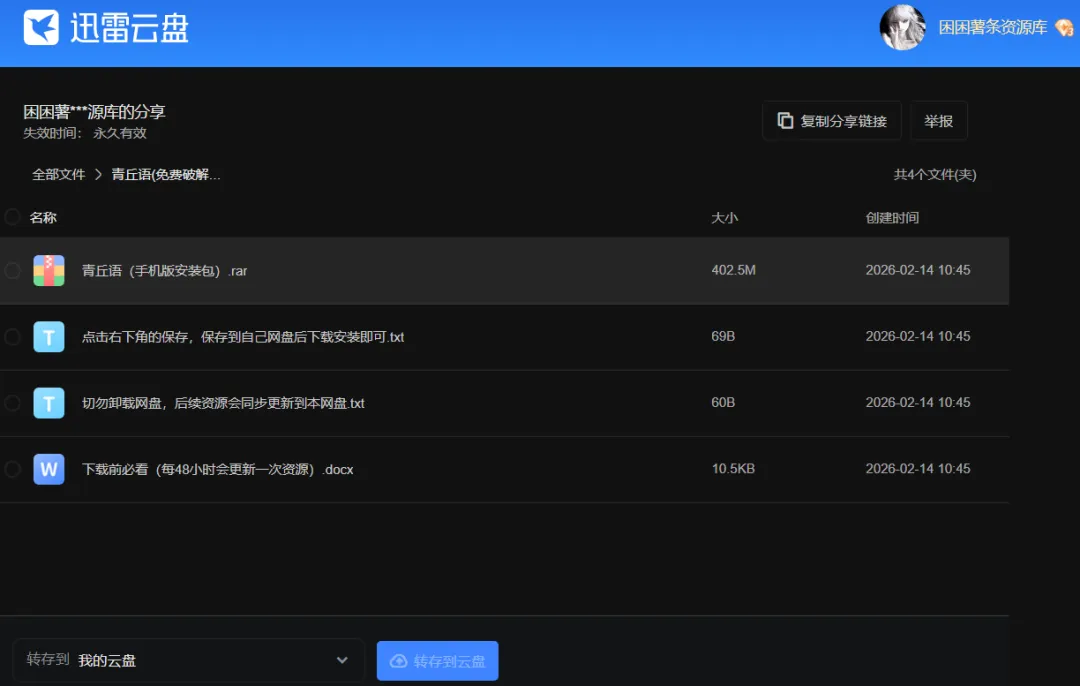The image size is (1080, 686).
Task: Click the 转存到云盘 button
Action: pyautogui.click(x=437, y=661)
